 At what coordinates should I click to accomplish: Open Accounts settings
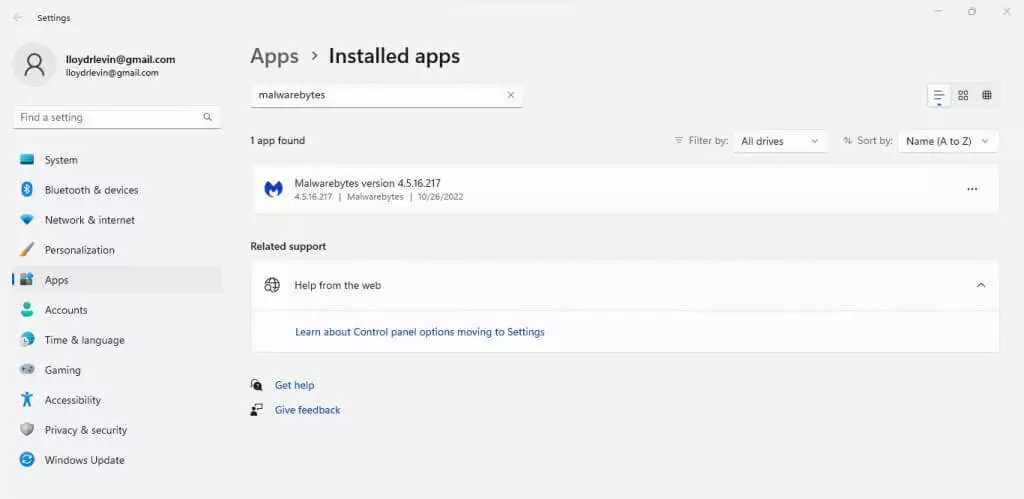tap(118, 310)
